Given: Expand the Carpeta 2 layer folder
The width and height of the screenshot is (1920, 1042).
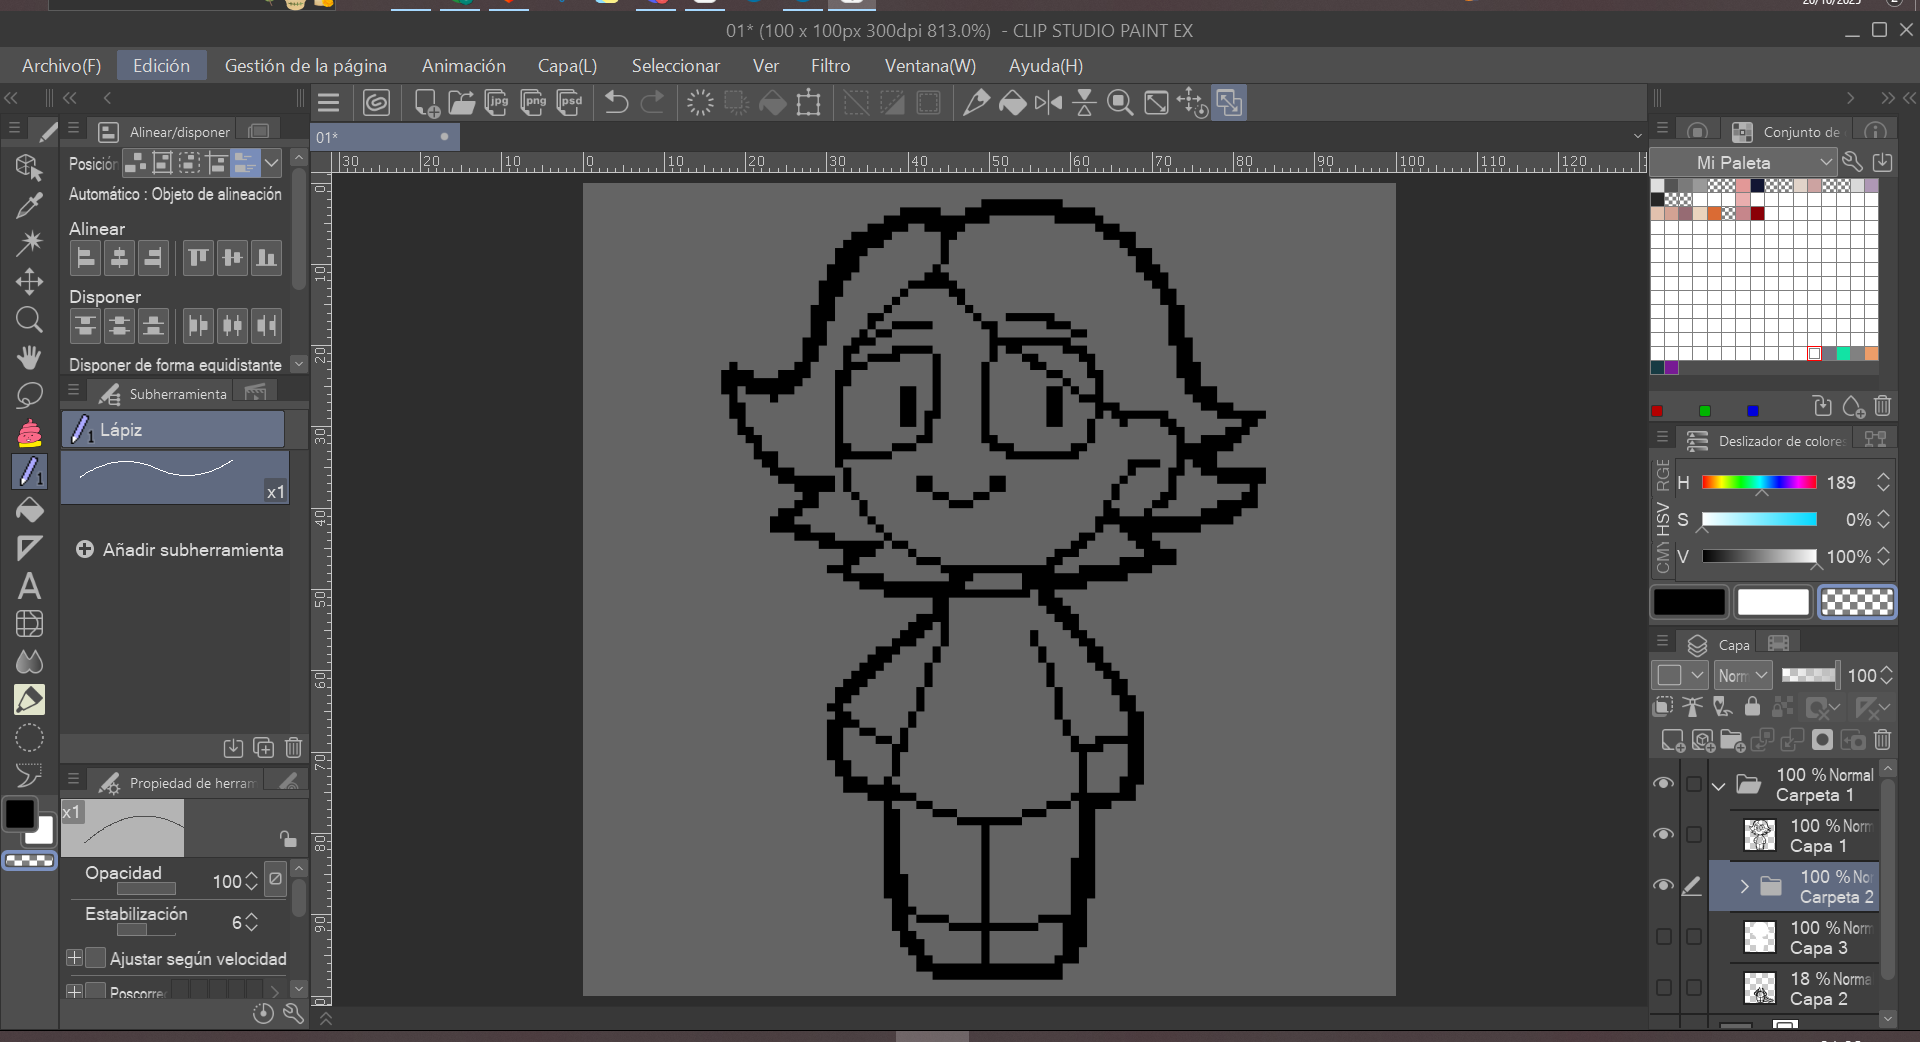Looking at the screenshot, I should (x=1744, y=886).
